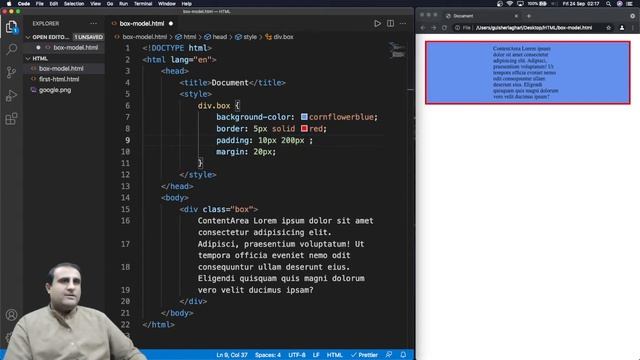Open the Terminal menu

tap(143, 4)
